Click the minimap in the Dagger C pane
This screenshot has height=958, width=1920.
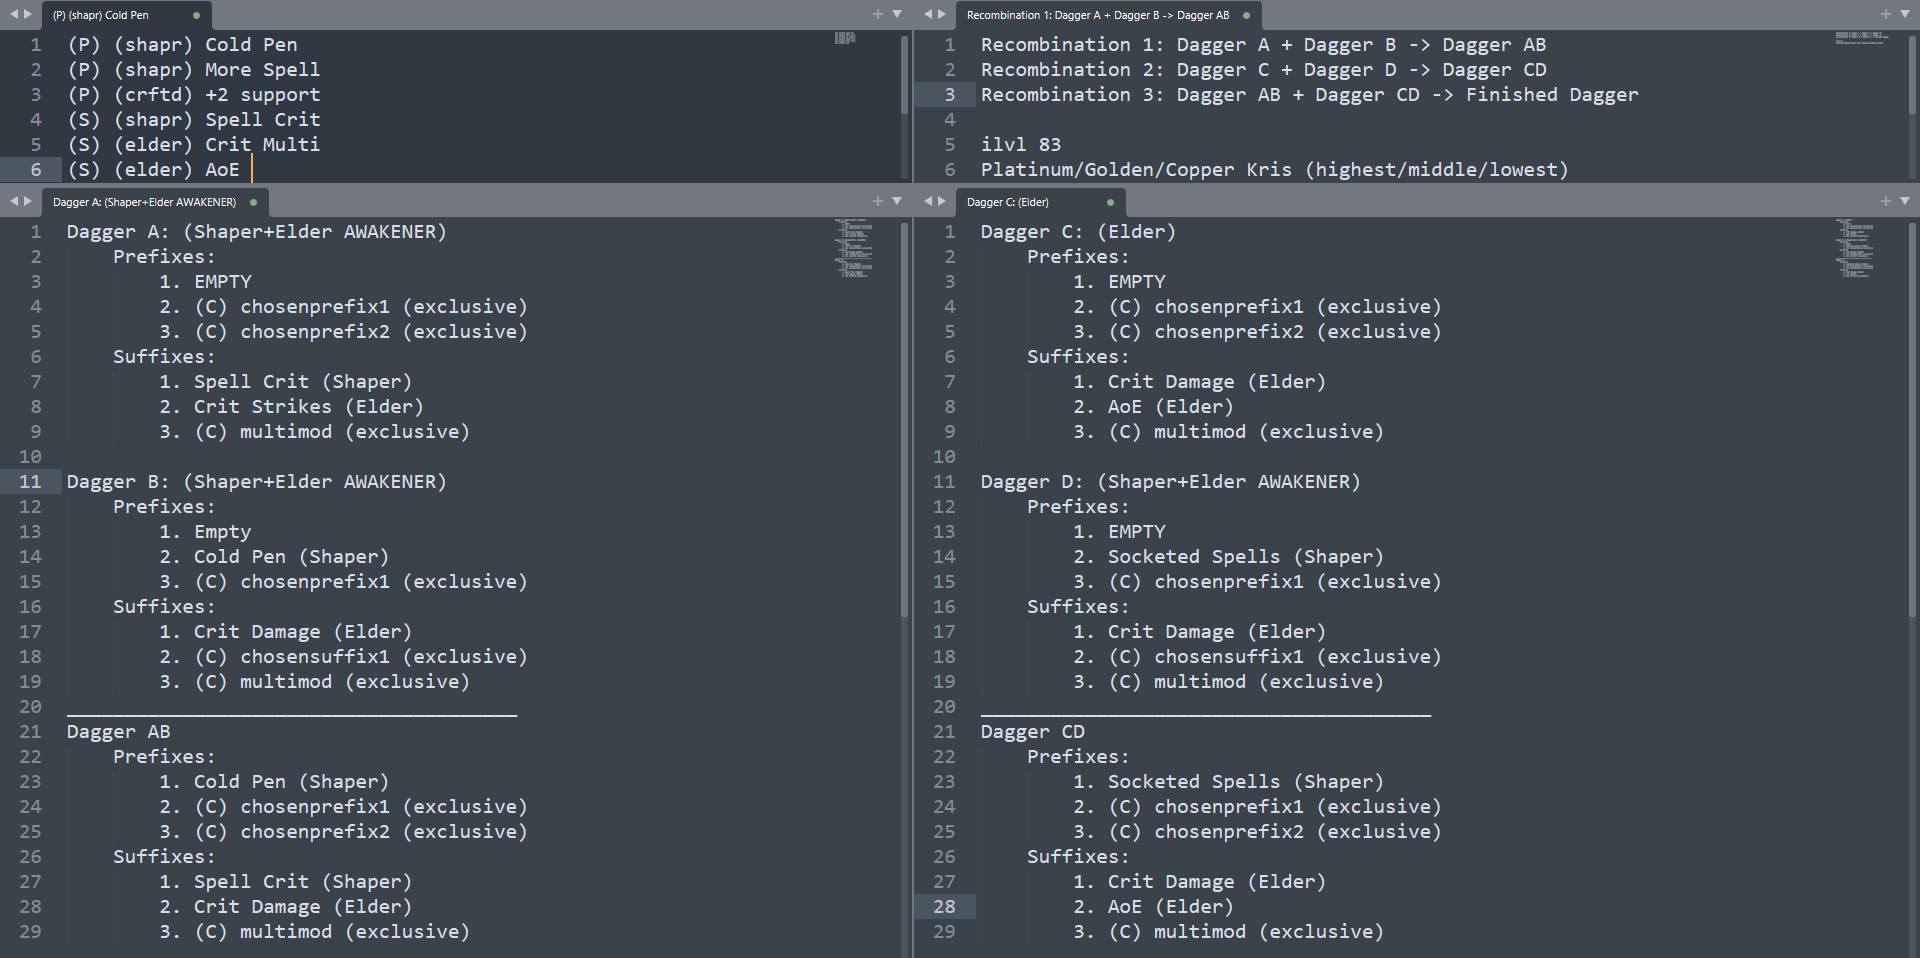pyautogui.click(x=1856, y=248)
